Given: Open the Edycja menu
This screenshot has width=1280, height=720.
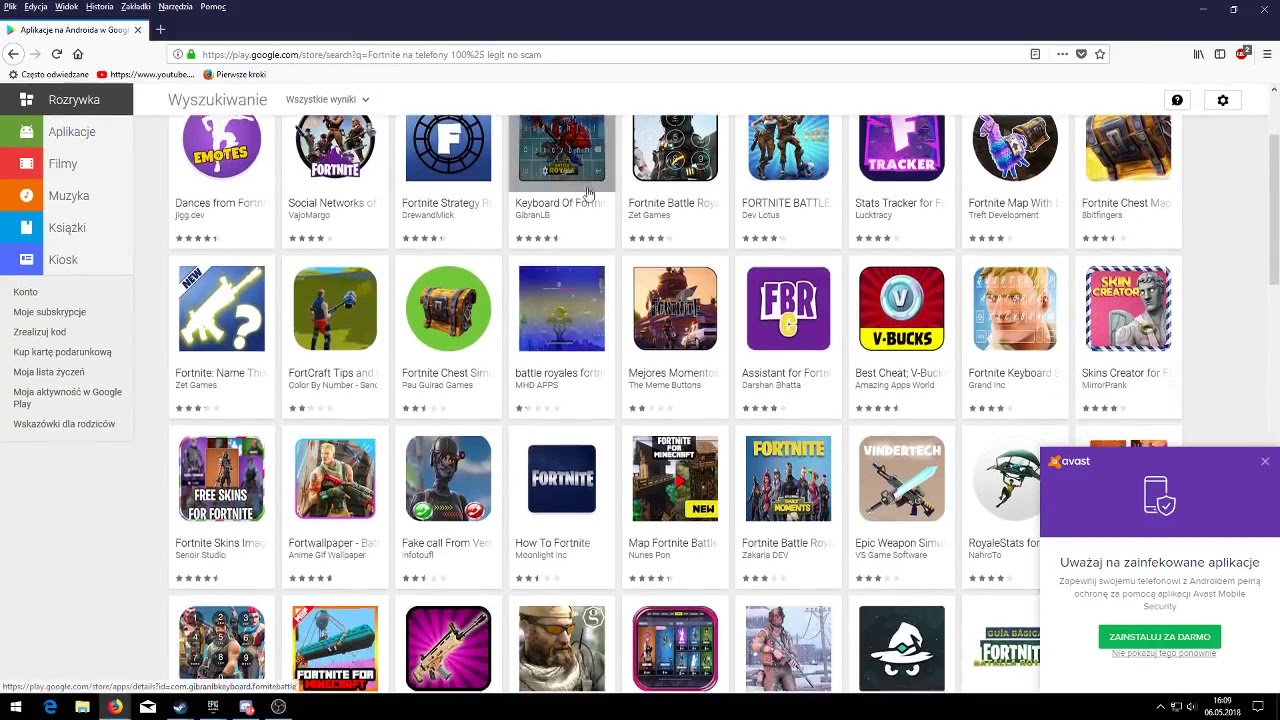Looking at the screenshot, I should pos(35,6).
